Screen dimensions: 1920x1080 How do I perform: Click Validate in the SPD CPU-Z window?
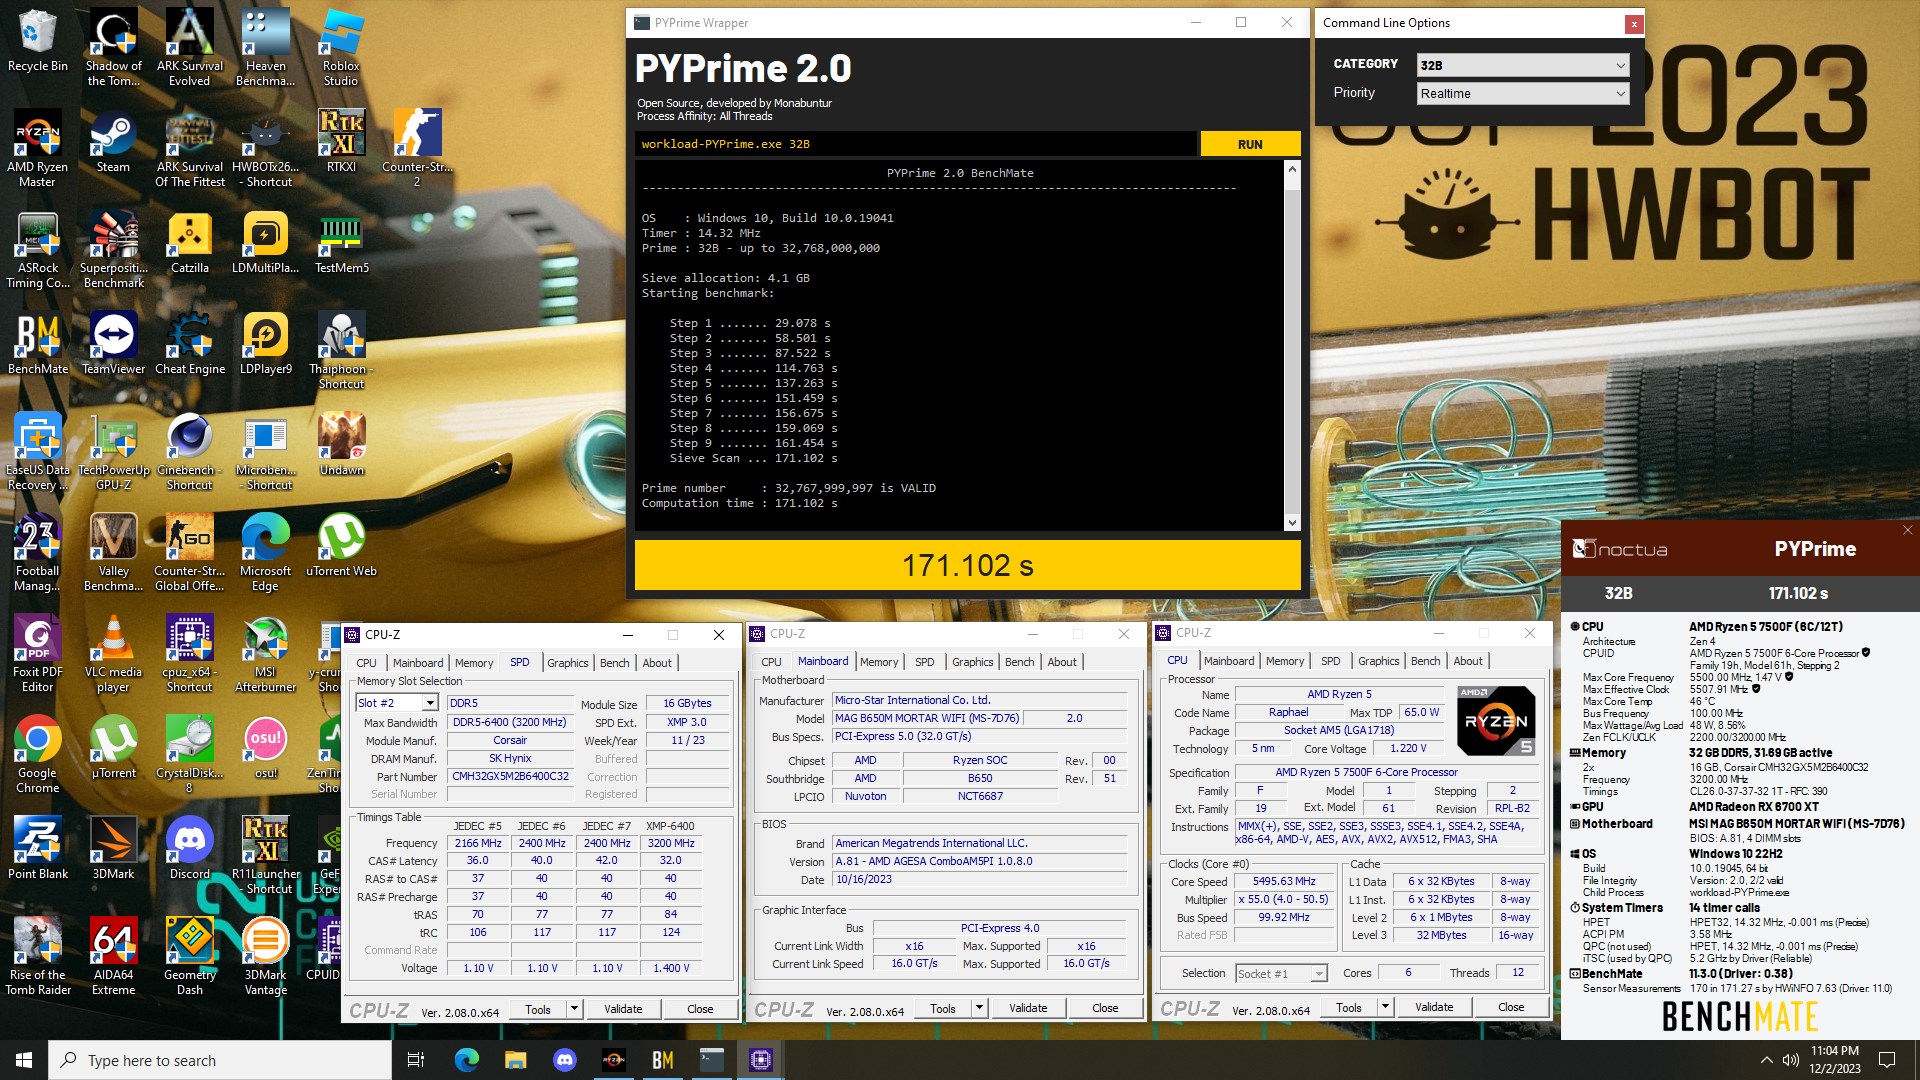(x=623, y=1009)
